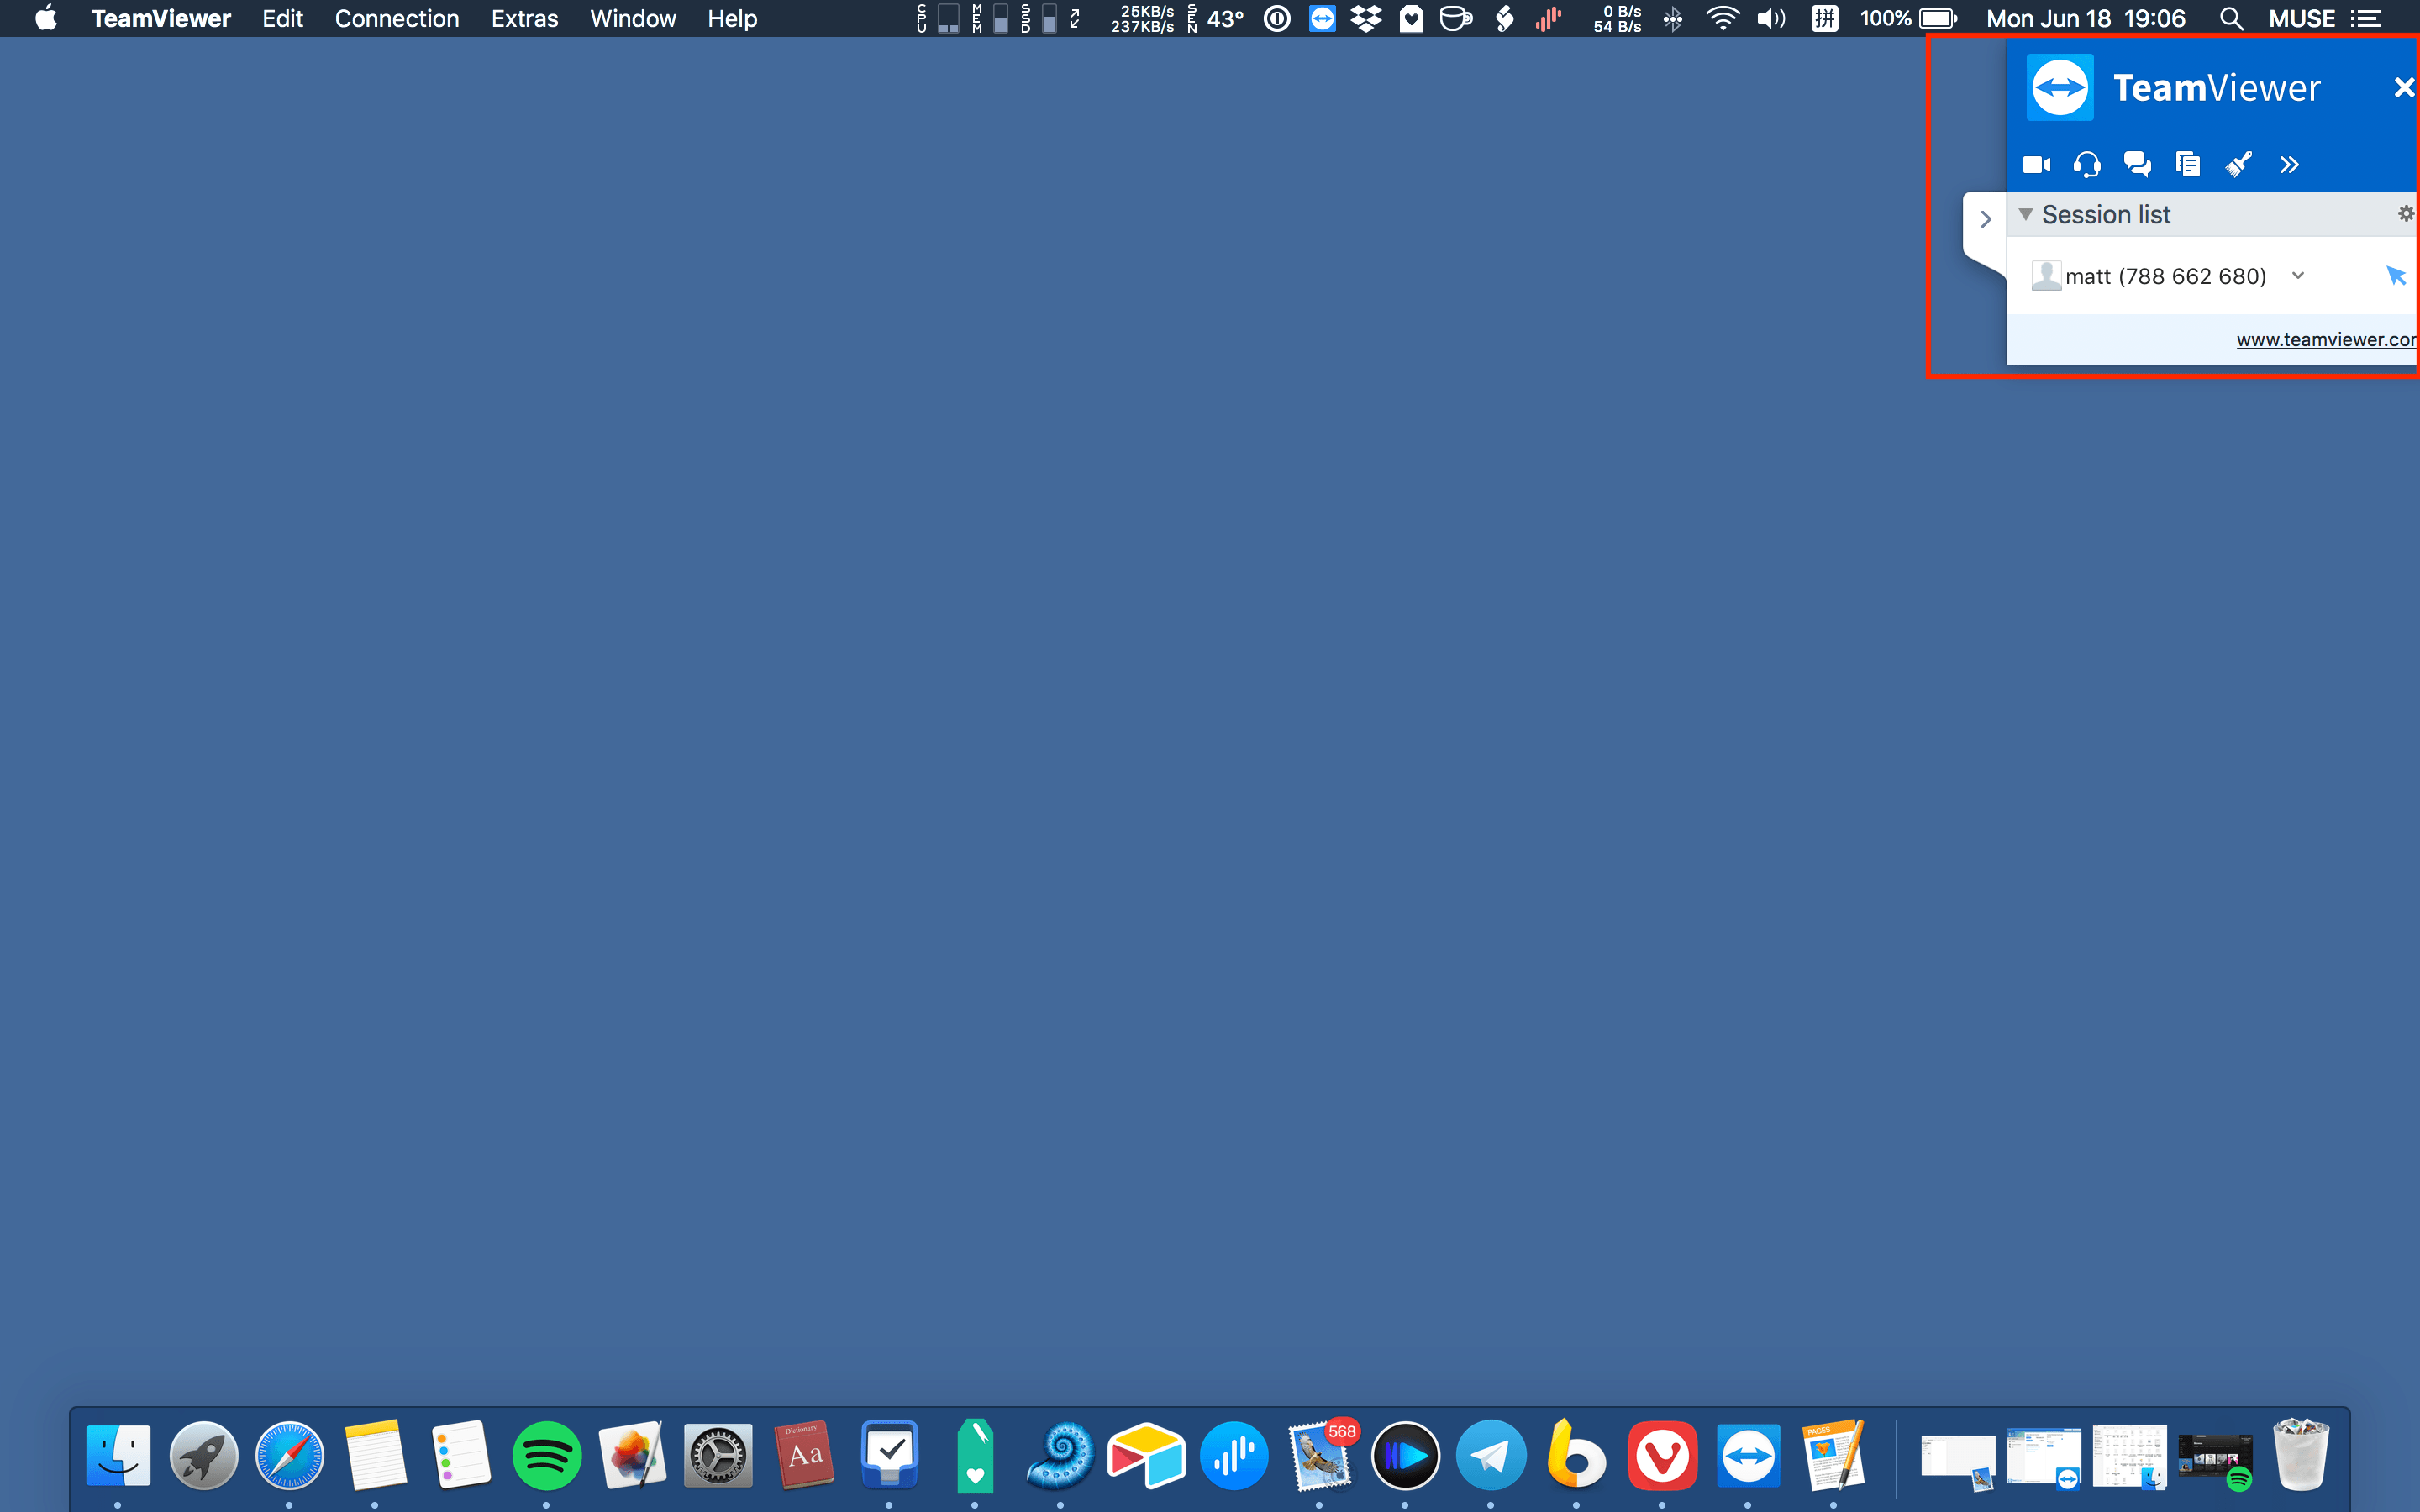The image size is (2420, 1512).
Task: Open the blue waveform app in Dock
Action: [1234, 1455]
